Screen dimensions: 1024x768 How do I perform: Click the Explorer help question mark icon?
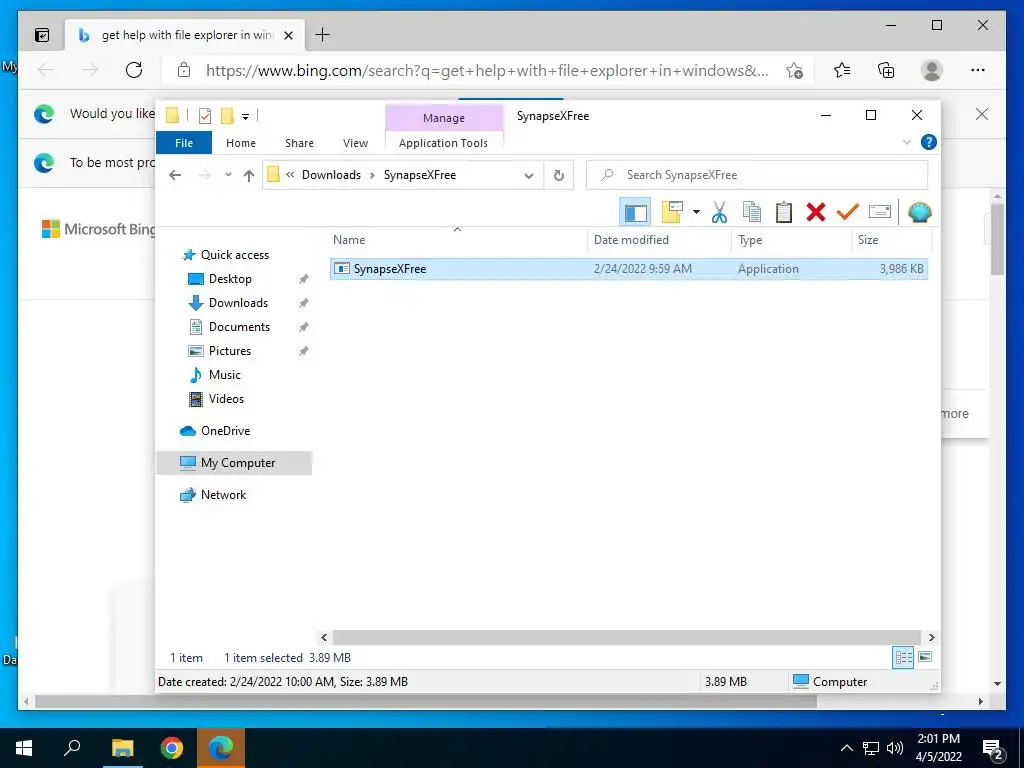(929, 142)
